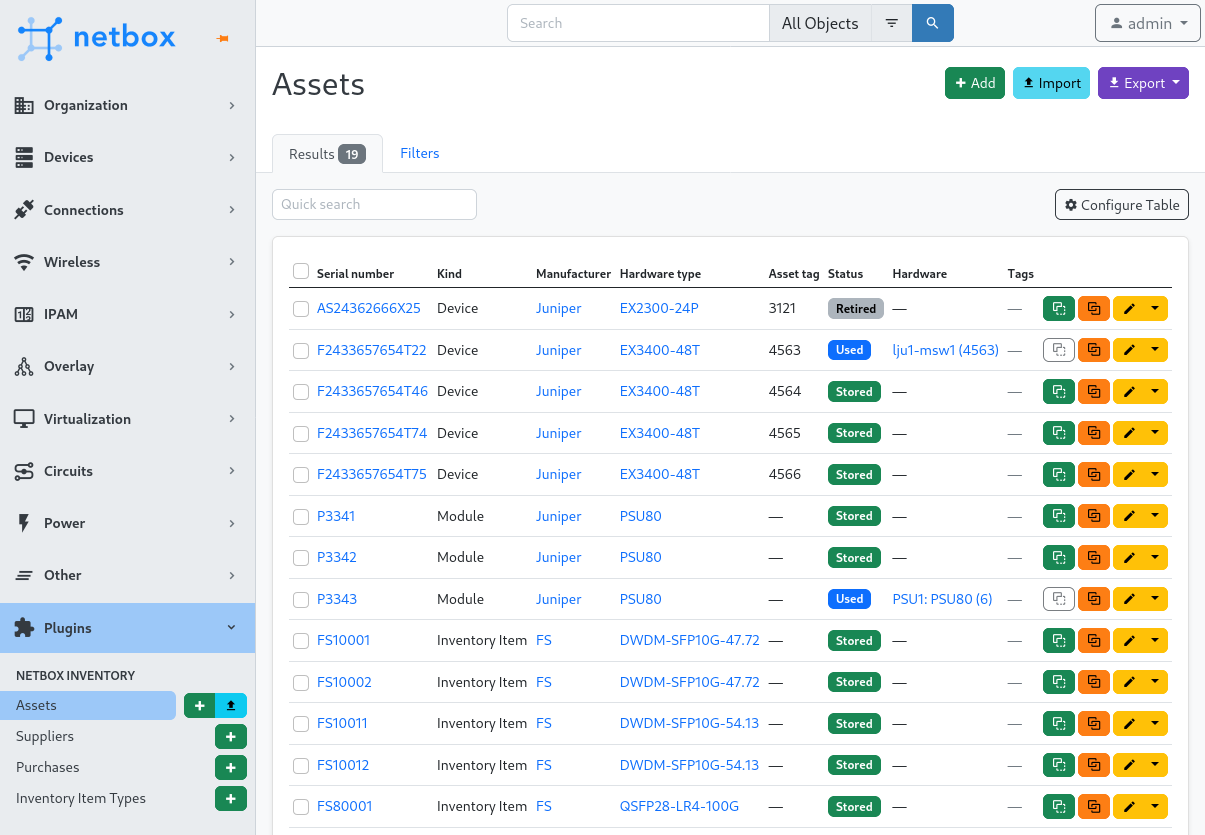The image size is (1205, 835).
Task: Open the All Objects search scope dropdown
Action: [820, 23]
